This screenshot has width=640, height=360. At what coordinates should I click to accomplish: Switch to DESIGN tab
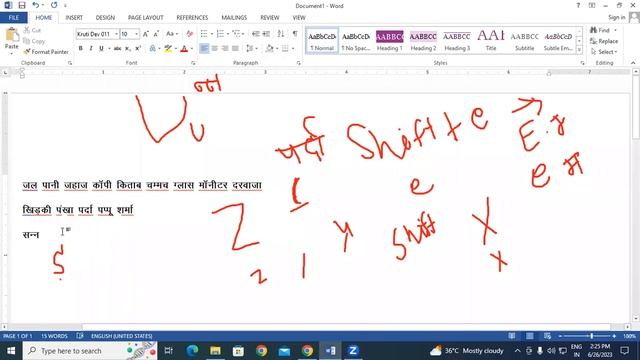click(105, 18)
